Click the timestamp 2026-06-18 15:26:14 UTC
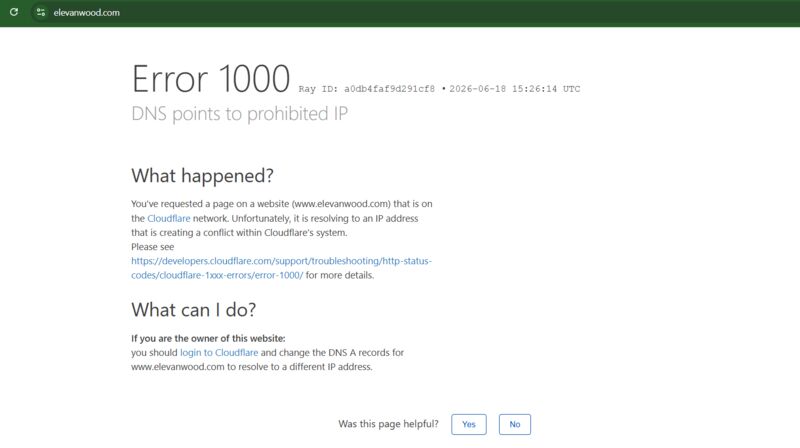This screenshot has height=448, width=800. (514, 89)
